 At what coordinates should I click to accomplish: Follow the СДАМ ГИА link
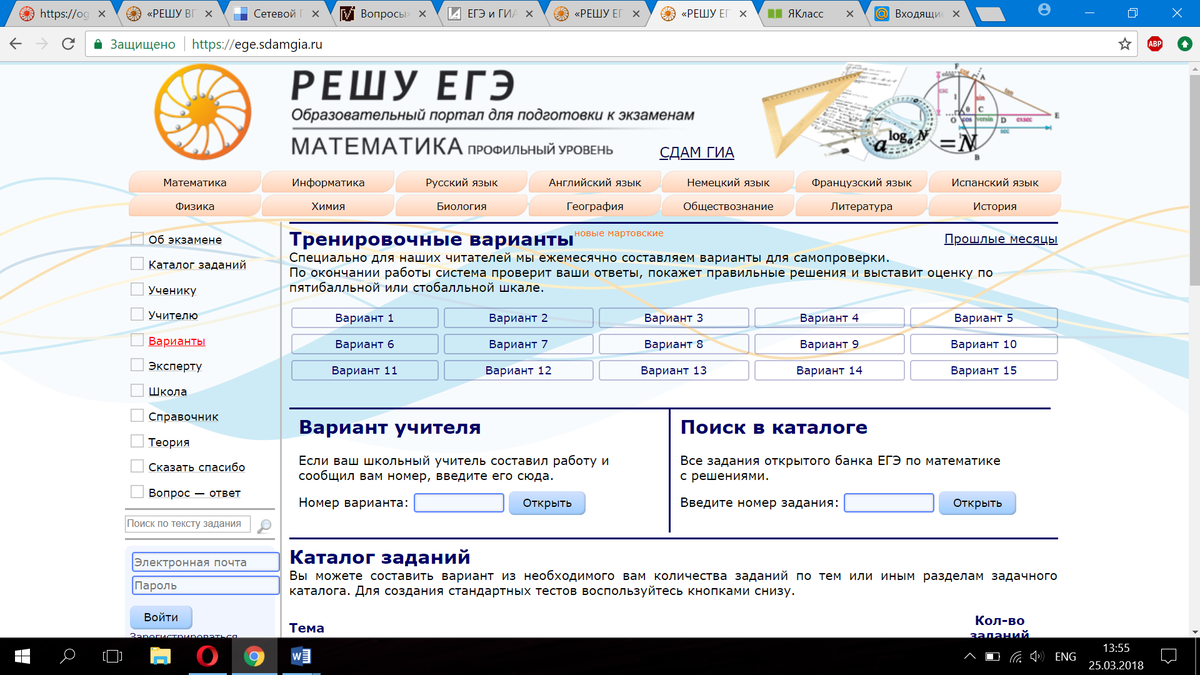[x=697, y=152]
